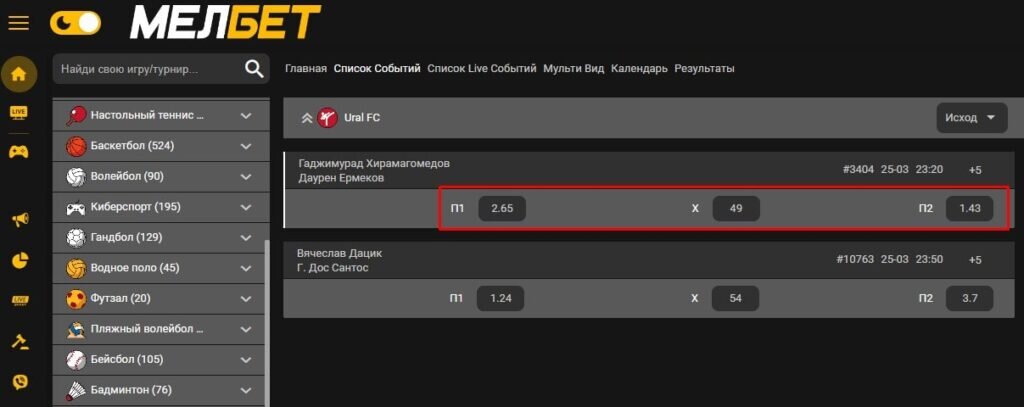Open the gavel rules icon
The width and height of the screenshot is (1024, 407).
coord(20,341)
